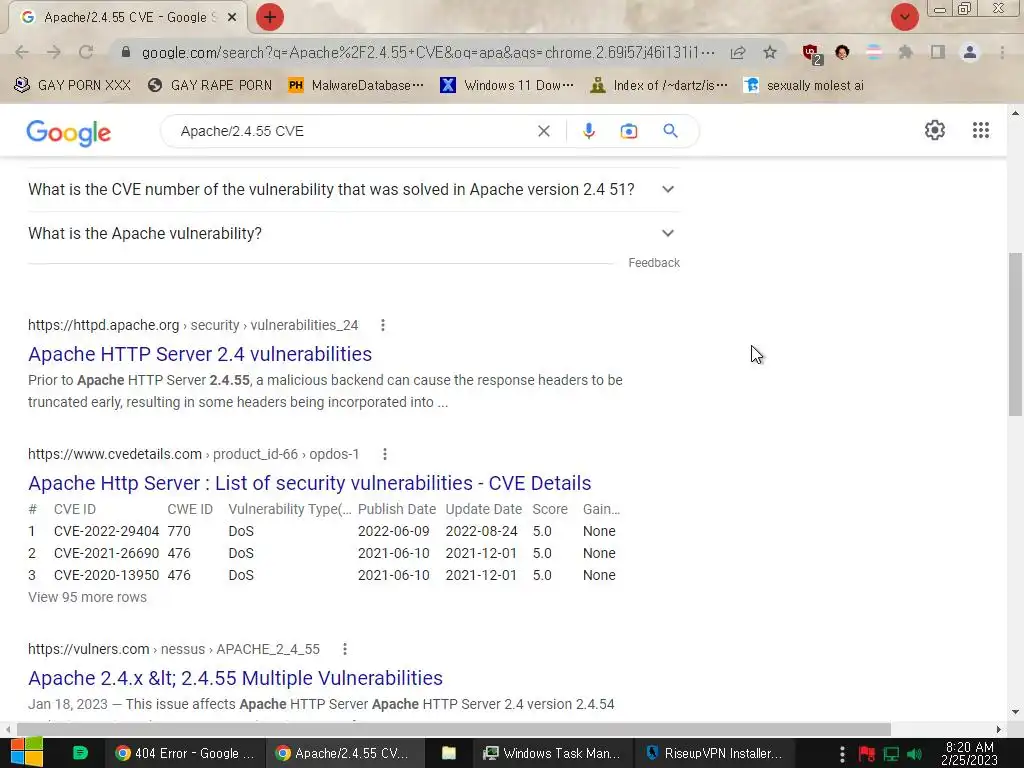The height and width of the screenshot is (768, 1024).
Task: Switch to Windows Task Manager in taskbar
Action: click(551, 753)
